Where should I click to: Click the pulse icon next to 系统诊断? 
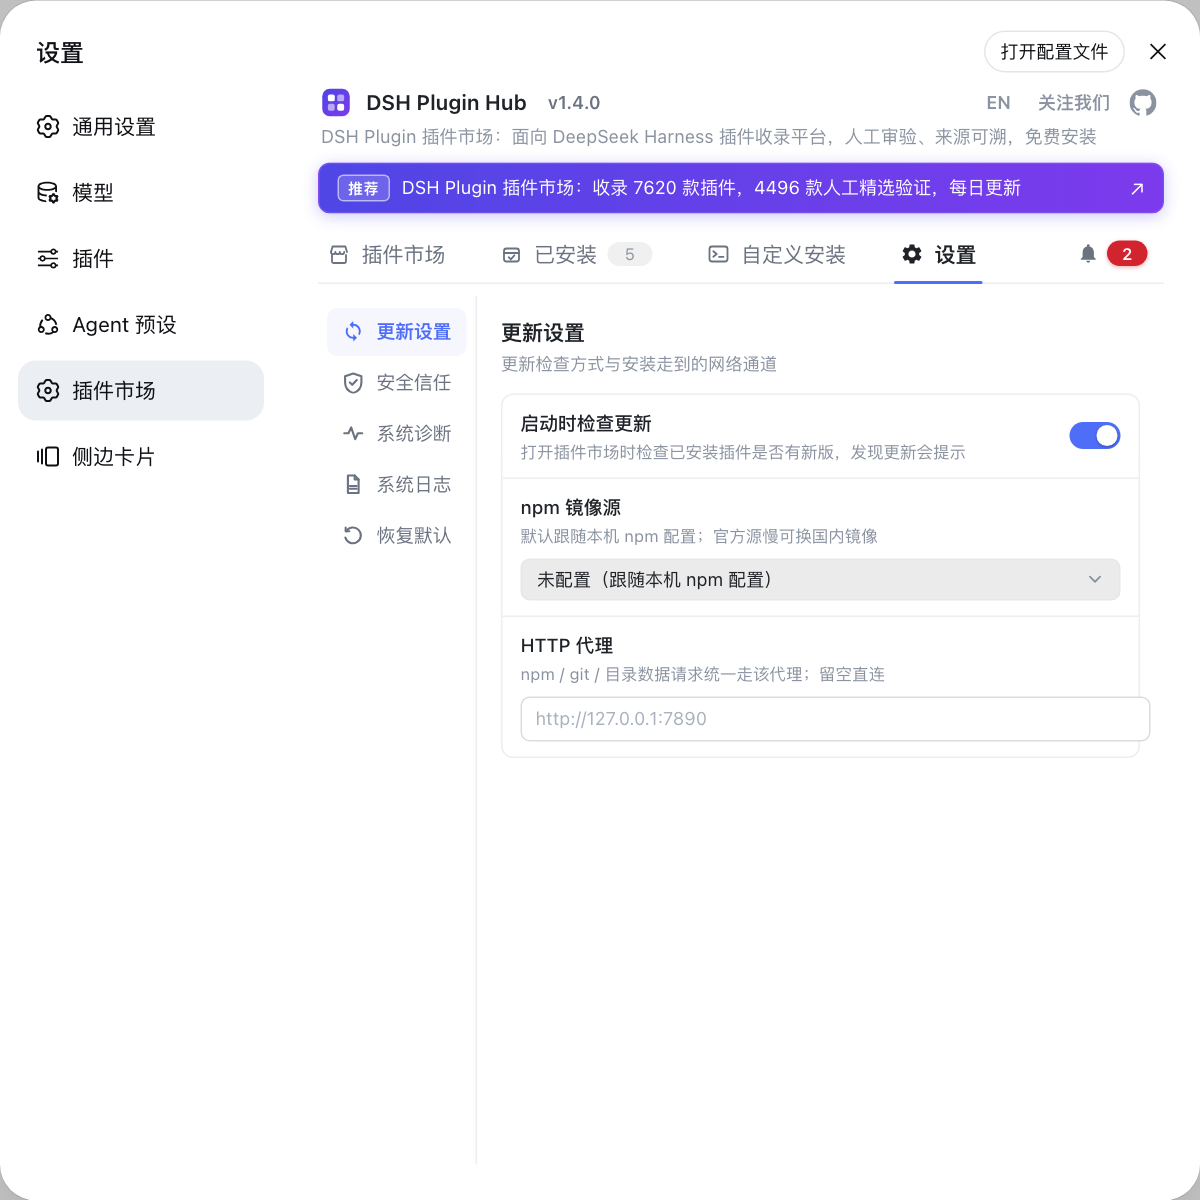[x=353, y=434]
